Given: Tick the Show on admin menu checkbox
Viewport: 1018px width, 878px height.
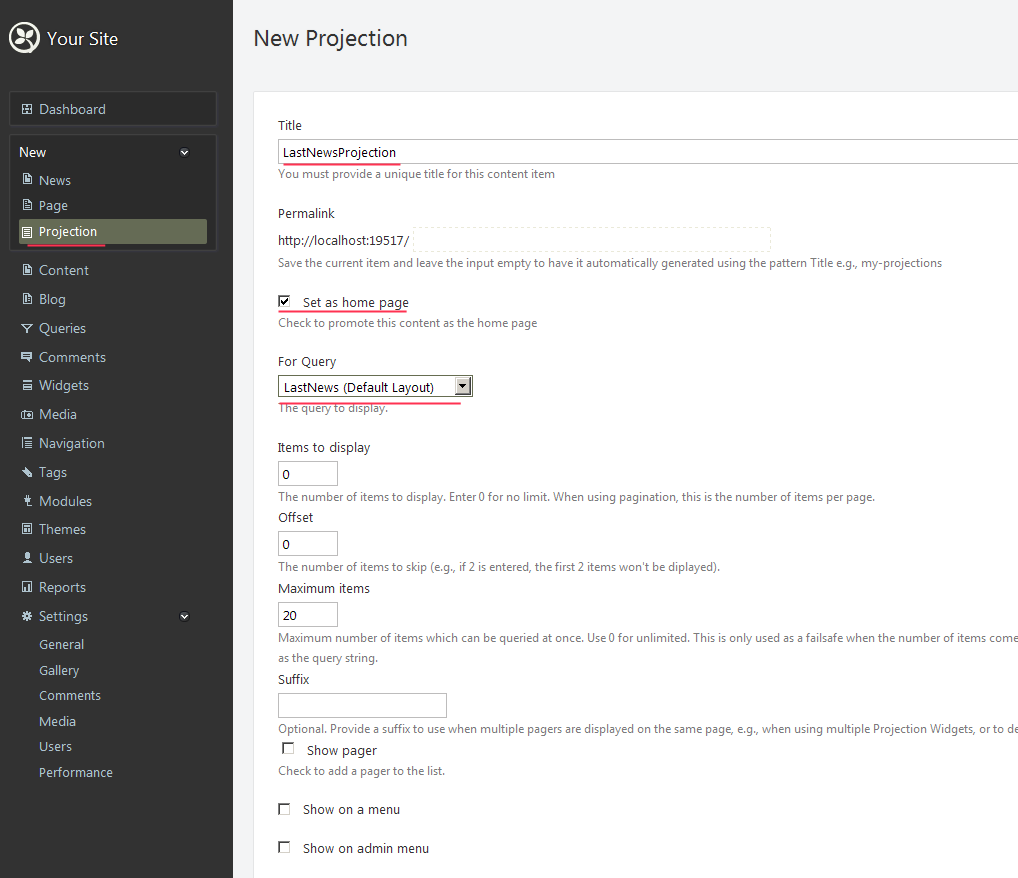Looking at the screenshot, I should (285, 848).
